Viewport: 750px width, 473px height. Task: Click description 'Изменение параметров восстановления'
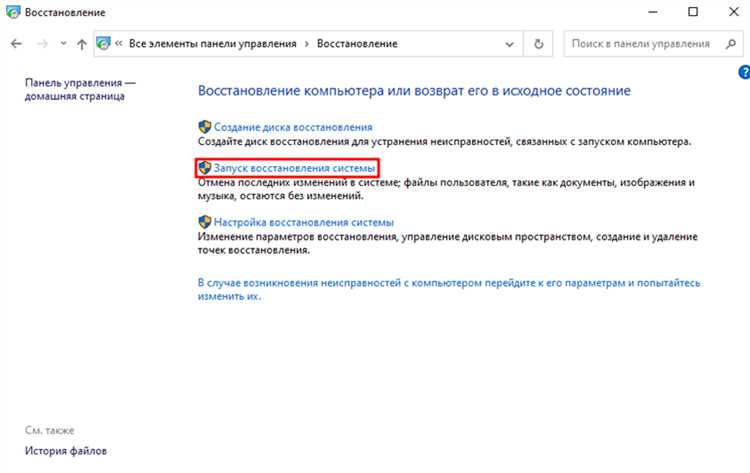[448, 243]
